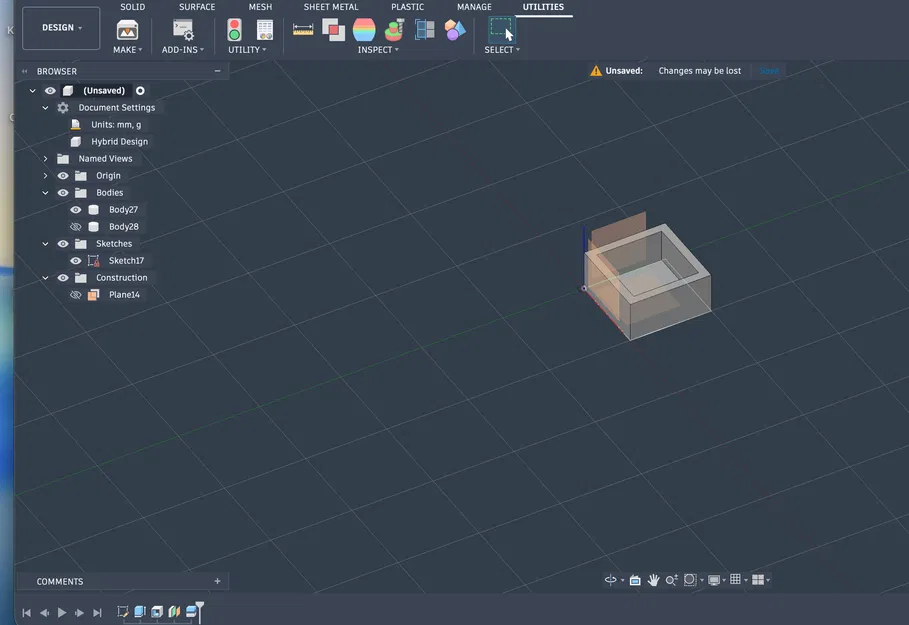Open the Grid and Snaps dropdown
The width and height of the screenshot is (909, 625).
[x=745, y=579]
